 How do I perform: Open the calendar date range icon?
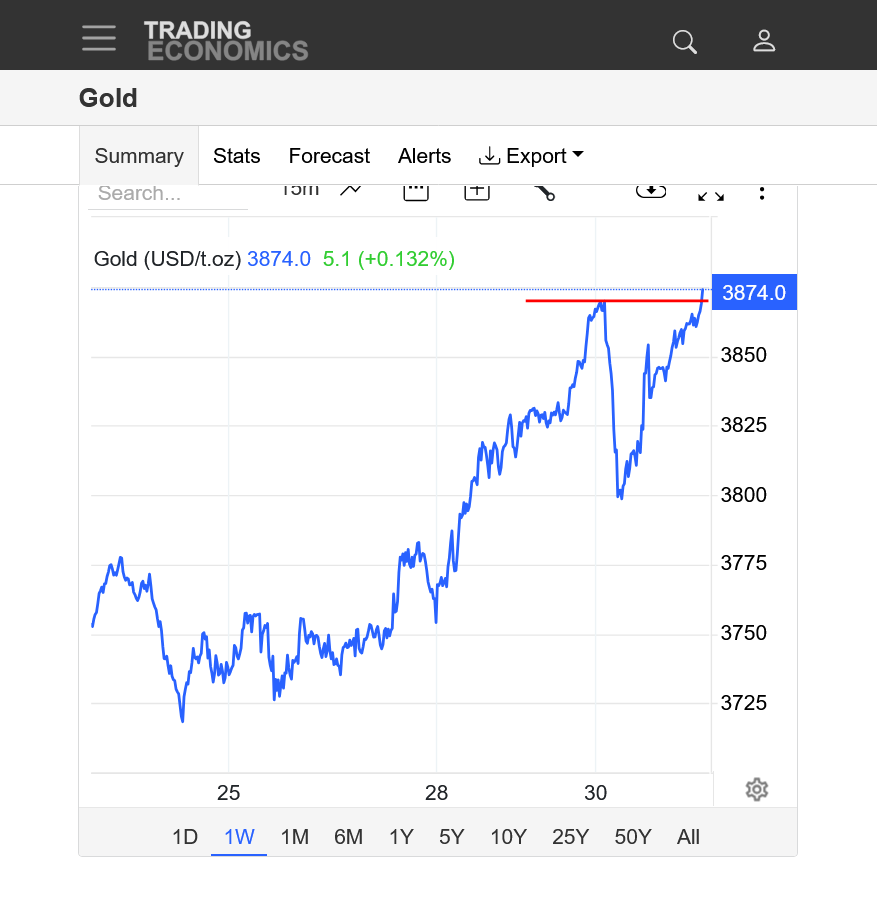click(x=416, y=191)
